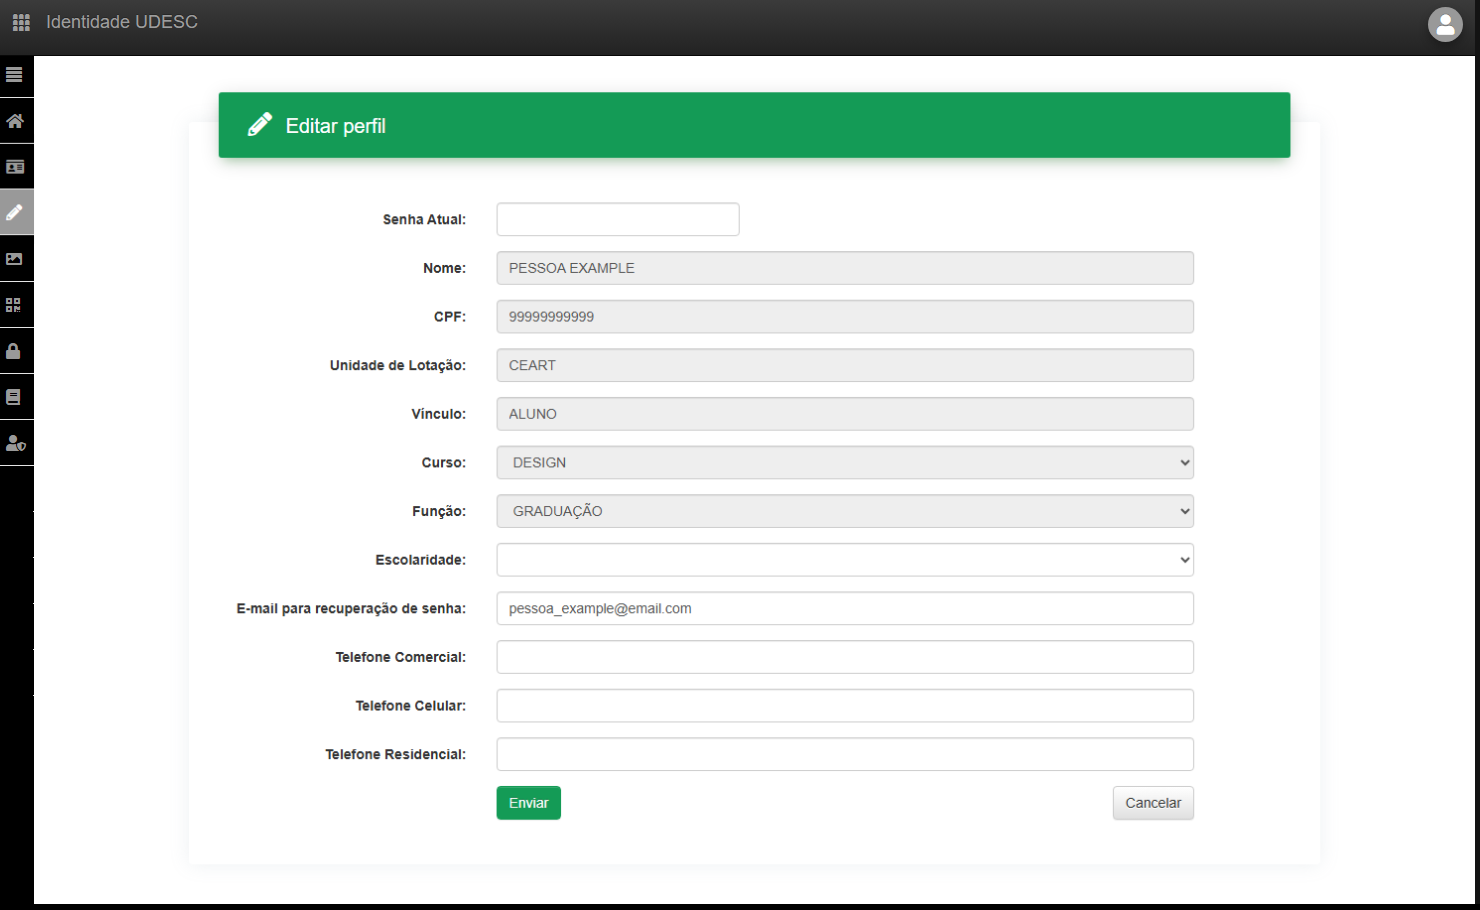The image size is (1480, 910).
Task: Expand the Curso dropdown showing DESIGN
Action: (x=844, y=463)
